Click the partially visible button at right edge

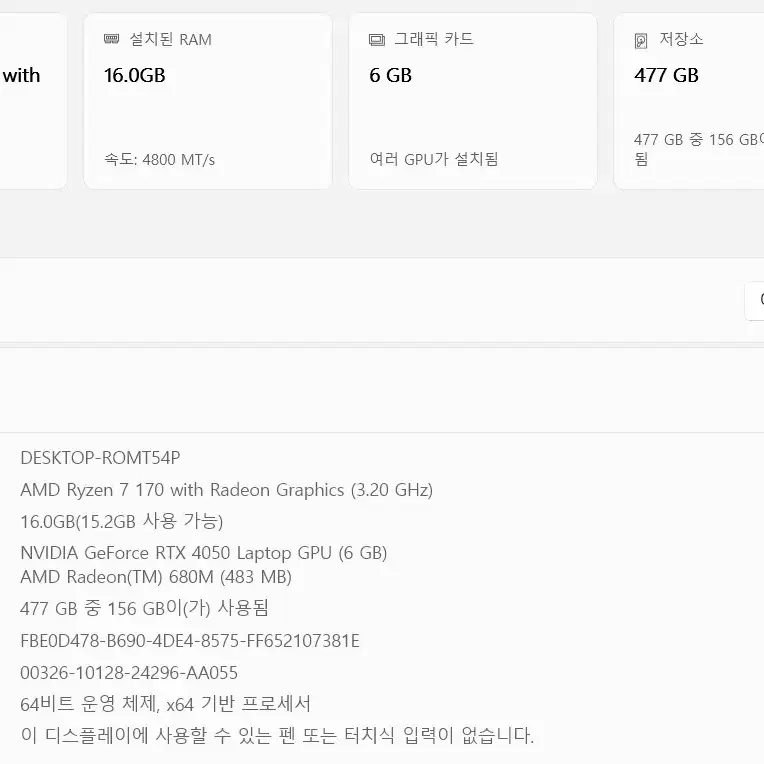pyautogui.click(x=754, y=301)
